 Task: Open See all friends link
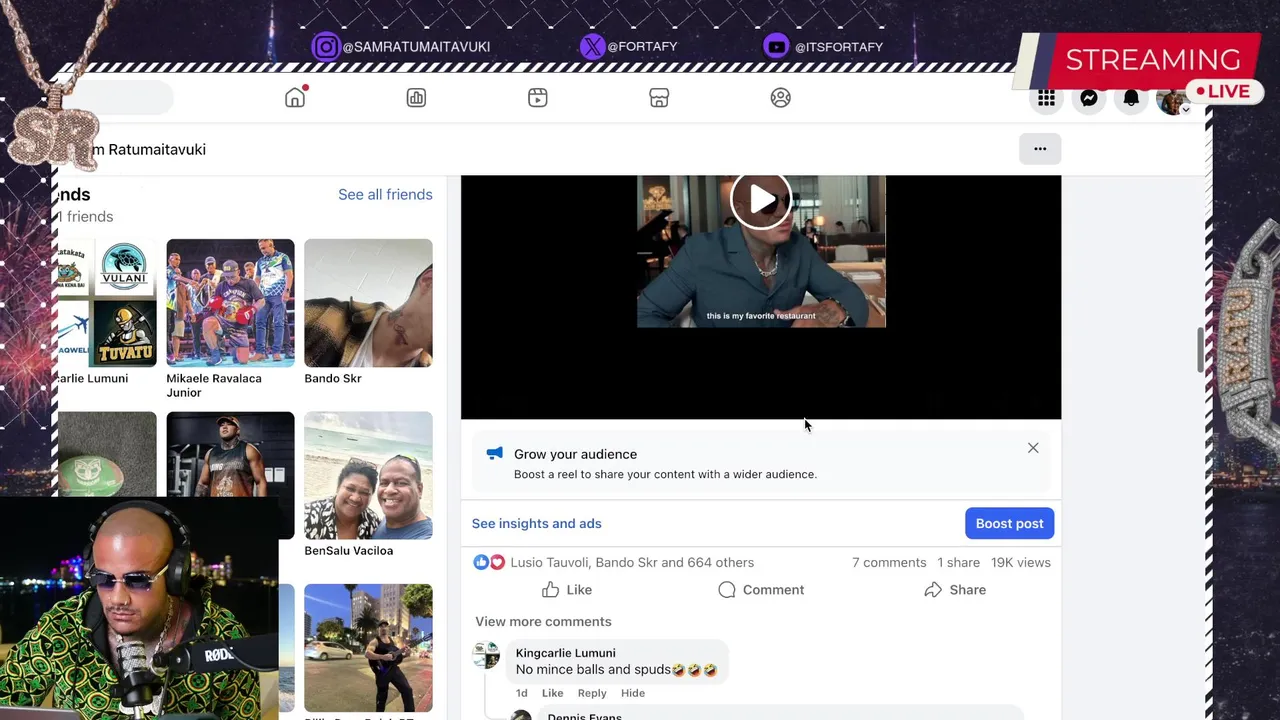(385, 194)
